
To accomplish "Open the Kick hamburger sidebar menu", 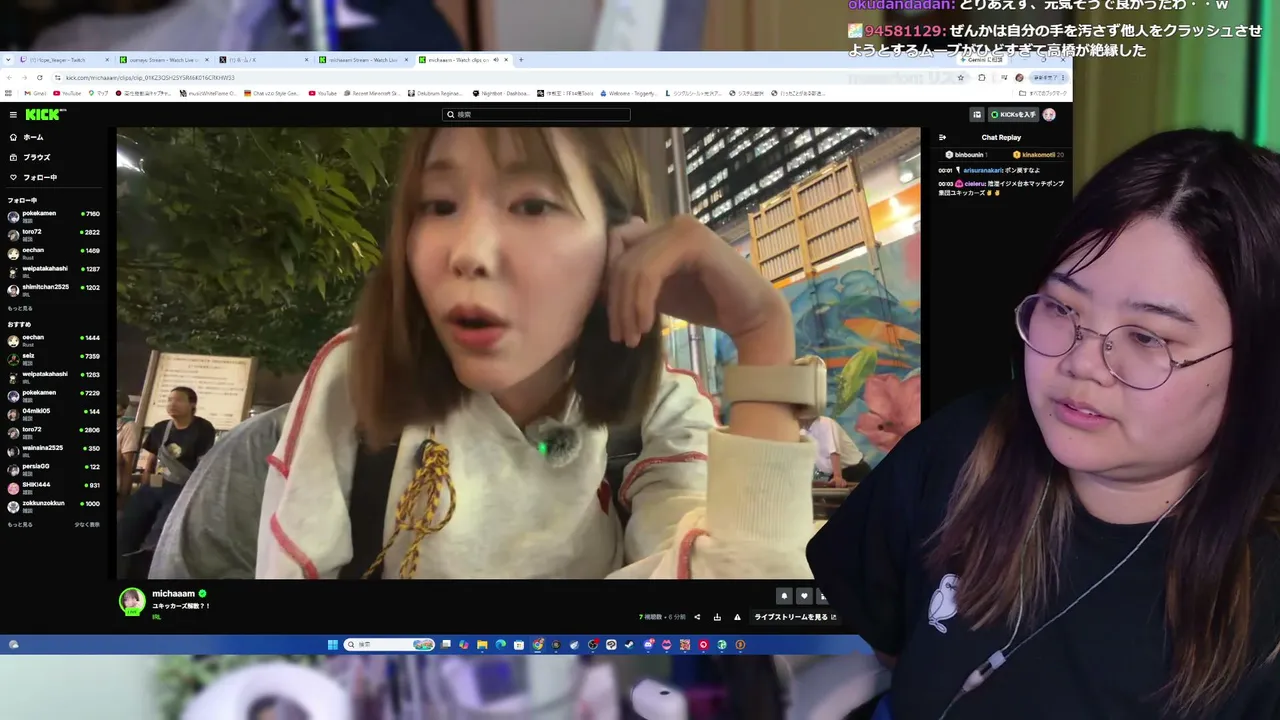I will (13, 115).
